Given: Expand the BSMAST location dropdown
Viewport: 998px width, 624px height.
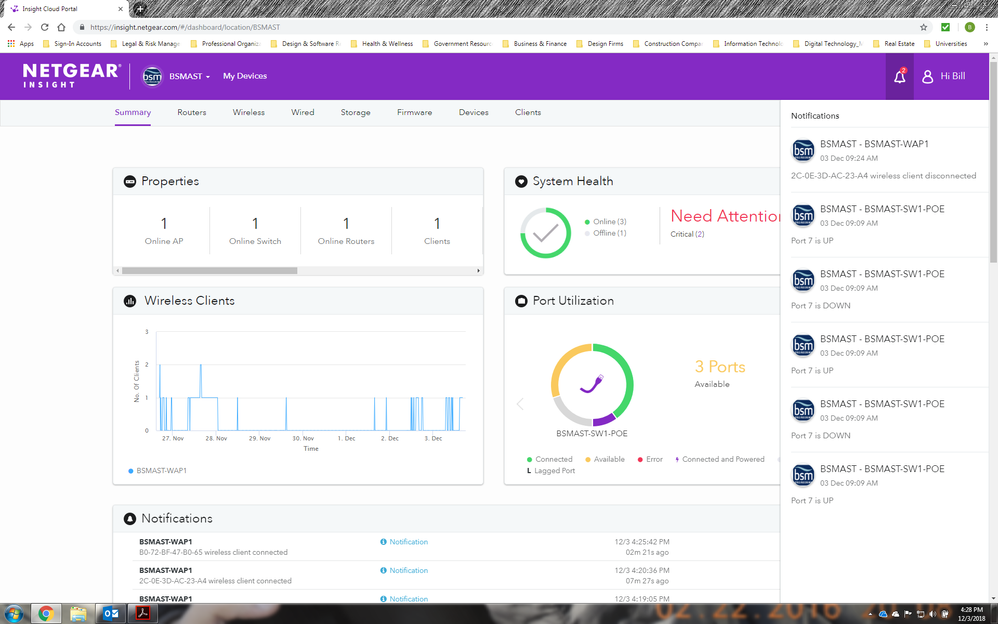Looking at the screenshot, I should coord(189,76).
